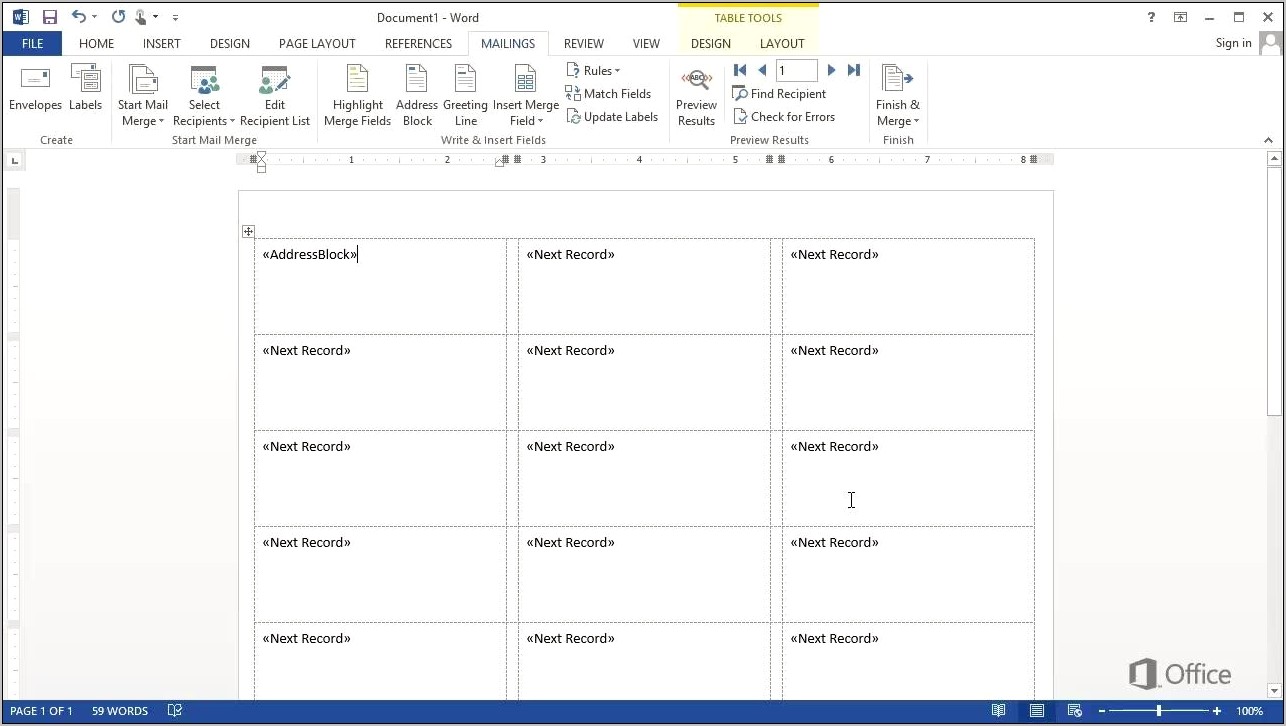Expand Start Mail Merge menu
The image size is (1286, 726).
(x=143, y=96)
